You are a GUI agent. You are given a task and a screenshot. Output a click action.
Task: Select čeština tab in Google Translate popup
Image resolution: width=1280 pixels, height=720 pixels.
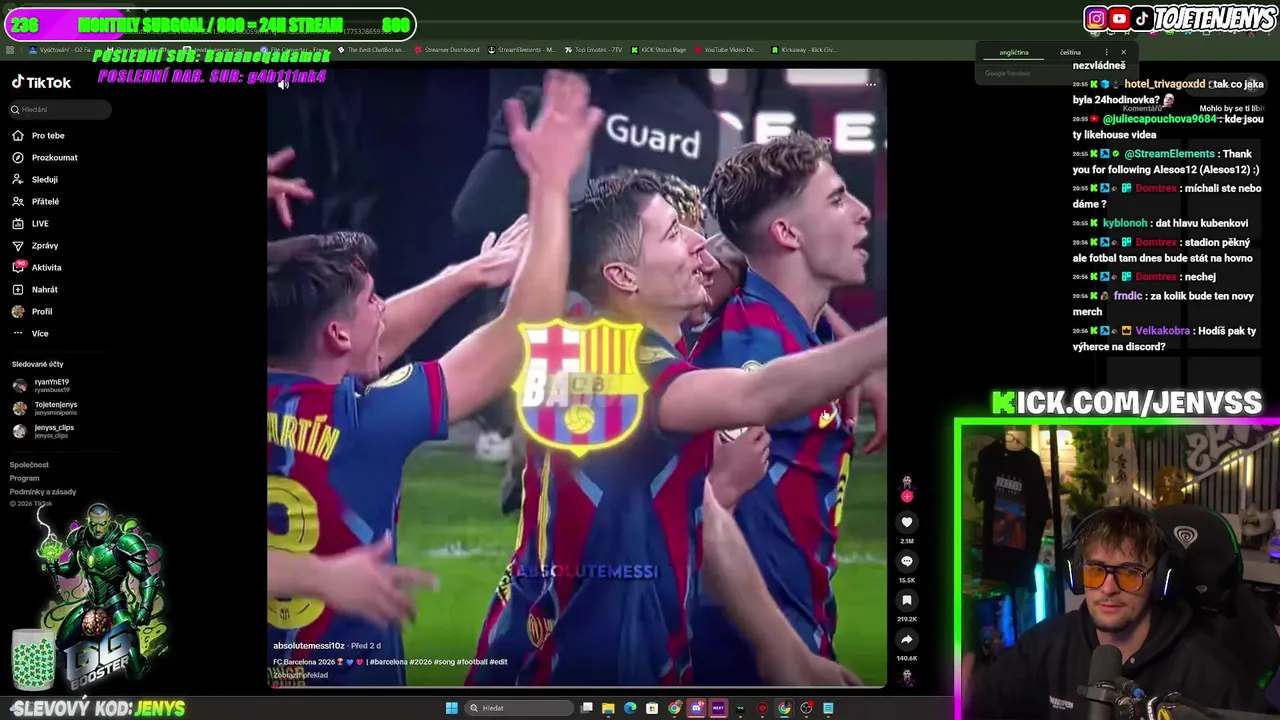click(x=1071, y=53)
